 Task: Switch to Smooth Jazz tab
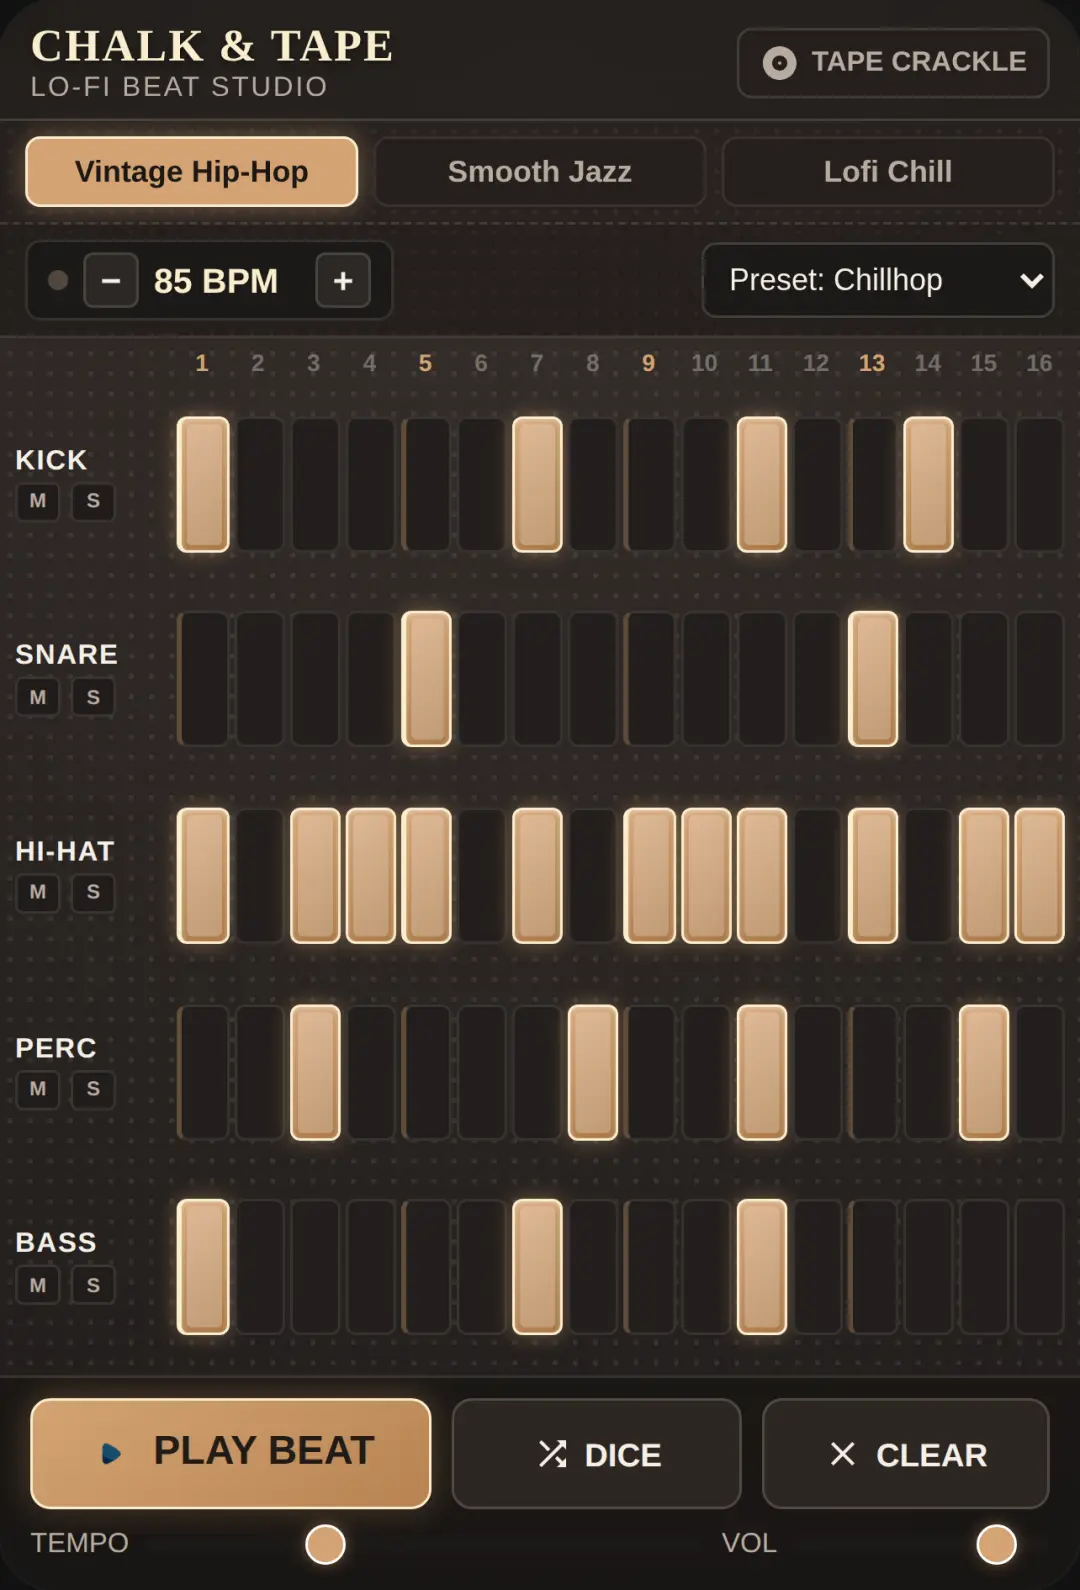(540, 172)
